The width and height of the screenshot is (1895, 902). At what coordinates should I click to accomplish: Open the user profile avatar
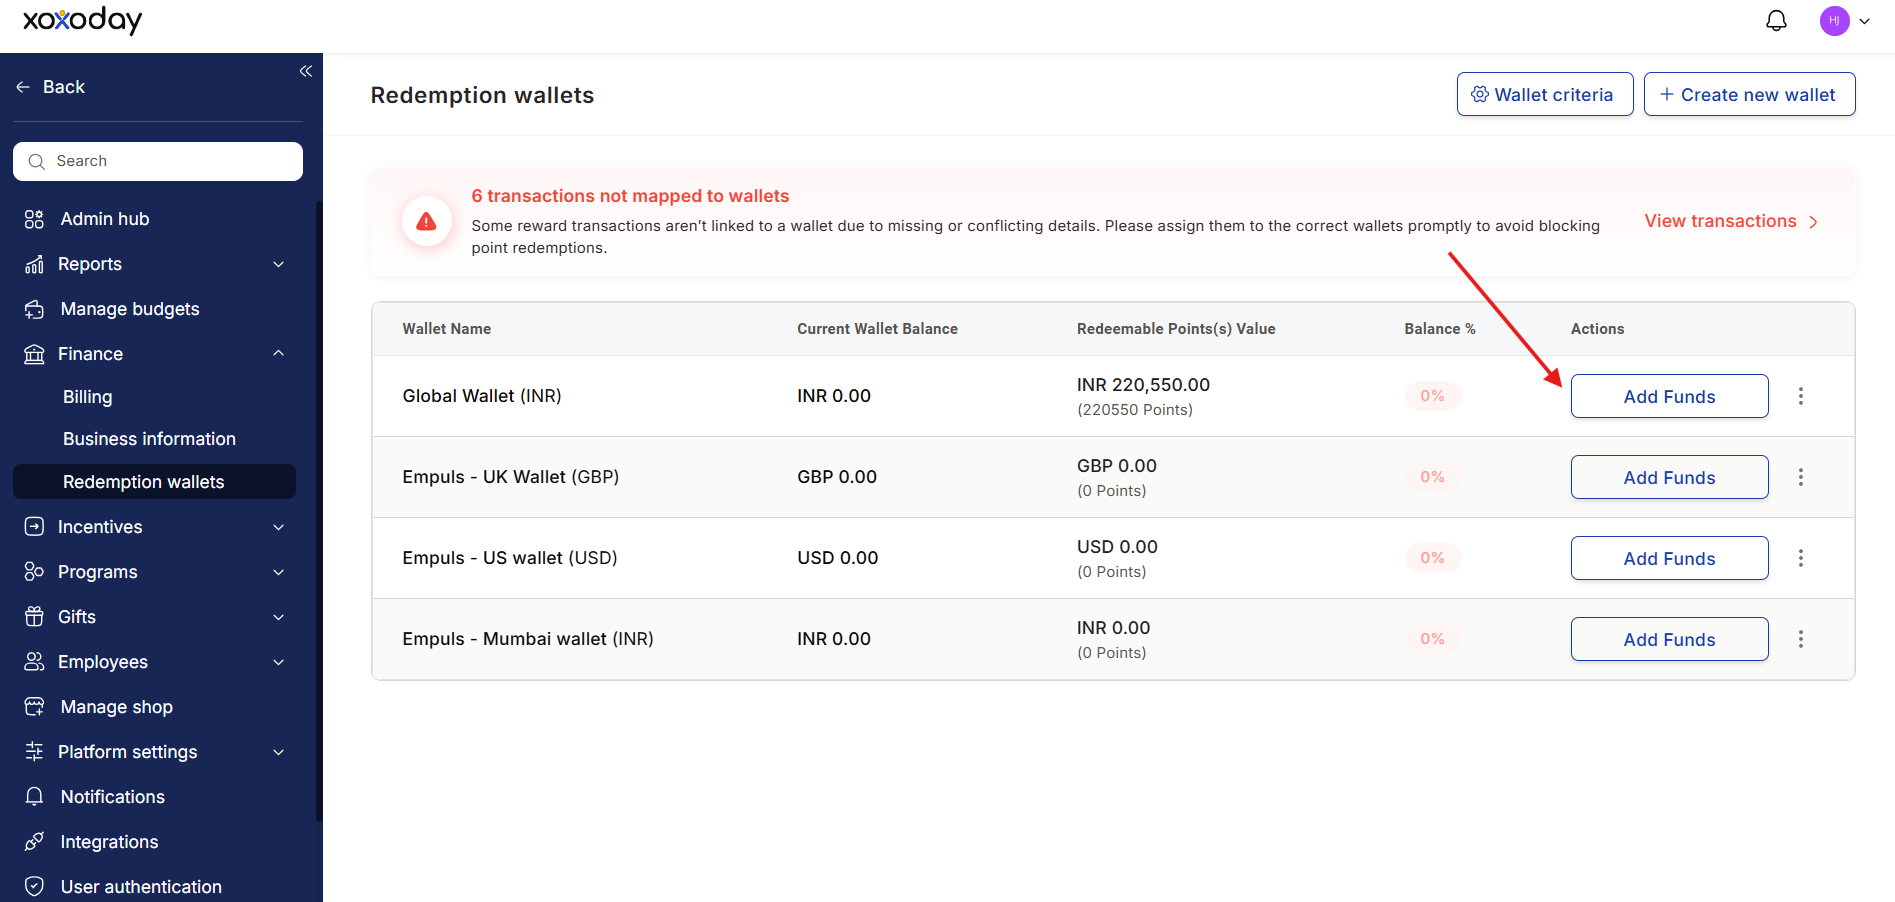1834,21
